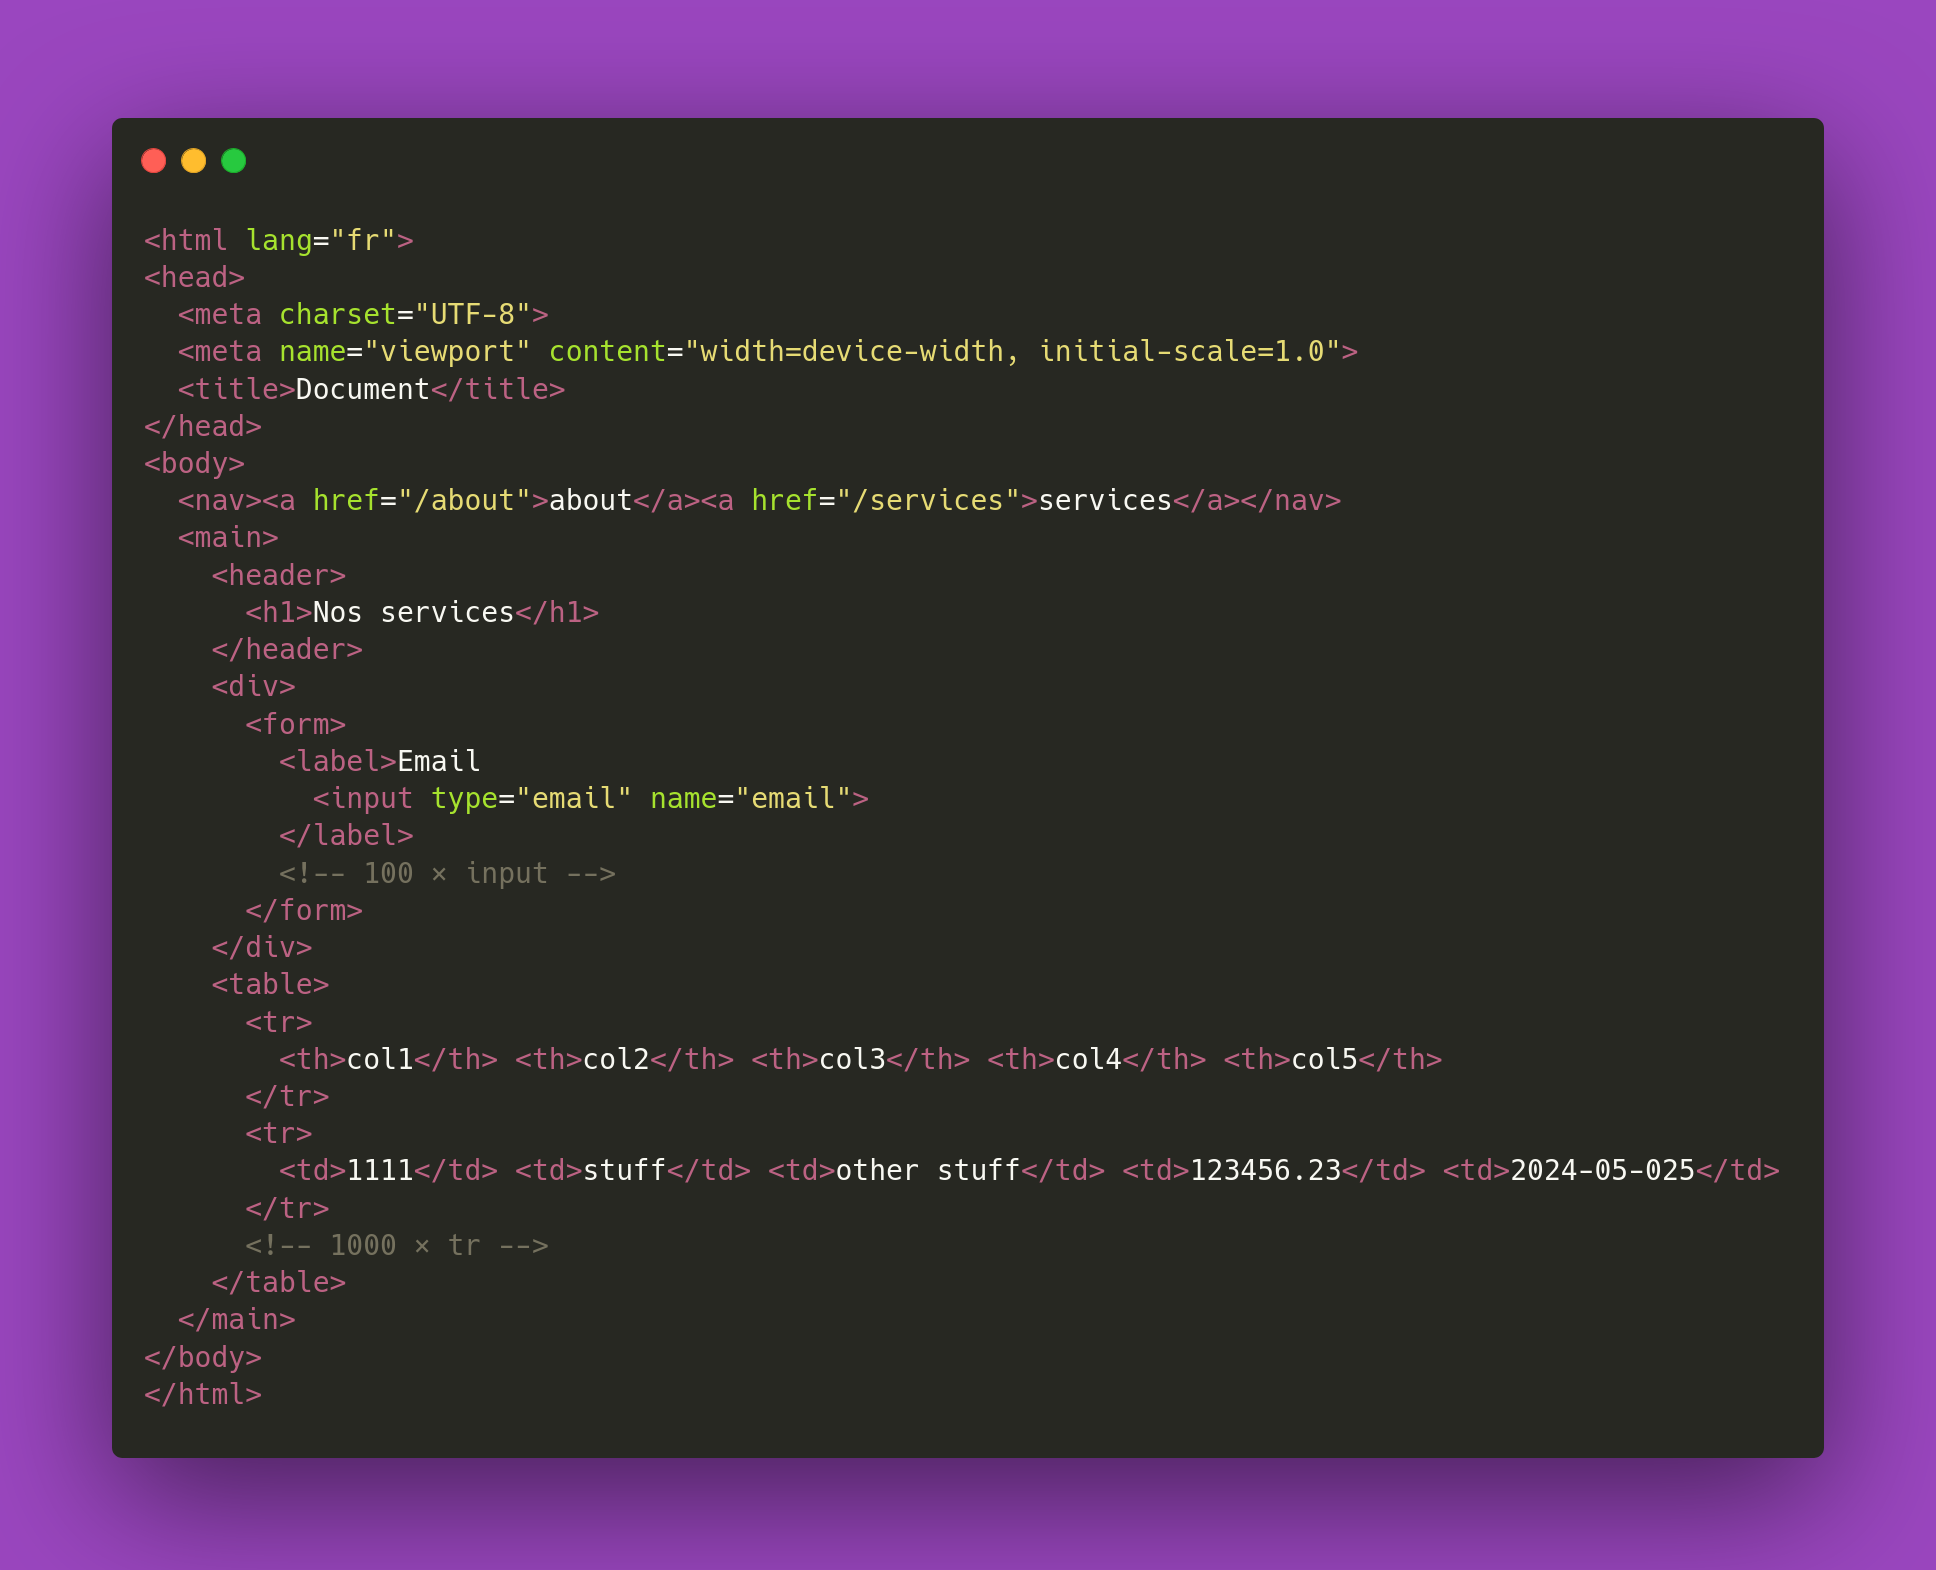Click the yellow minimize window dot

click(193, 161)
